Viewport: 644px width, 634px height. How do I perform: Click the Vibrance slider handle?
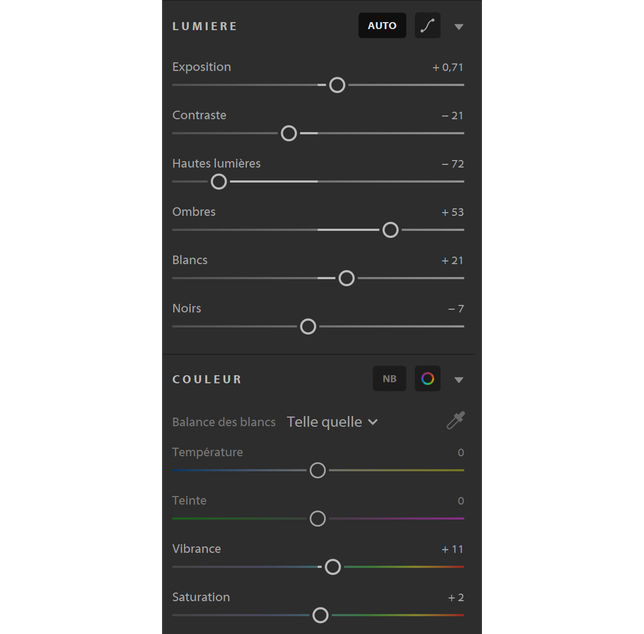pyautogui.click(x=333, y=567)
